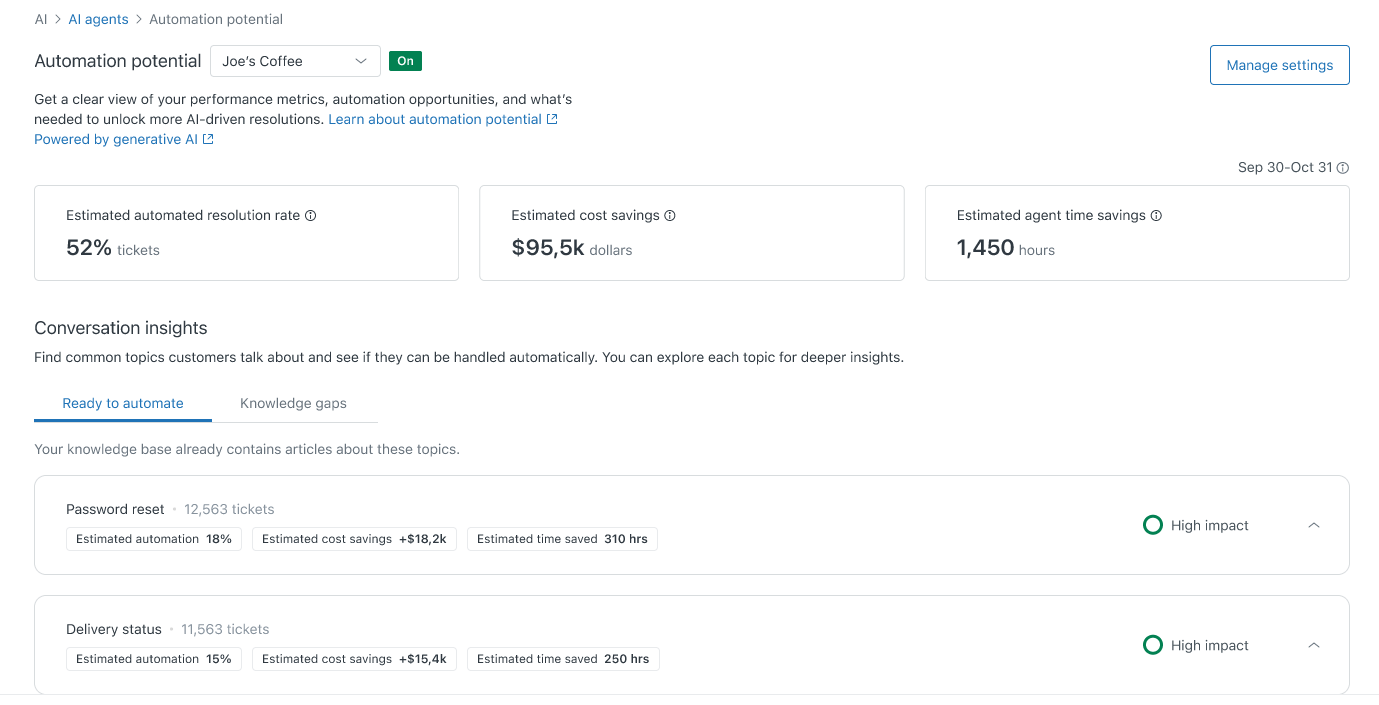The image size is (1379, 705).
Task: Switch to the Knowledge gaps tab
Action: coord(293,403)
